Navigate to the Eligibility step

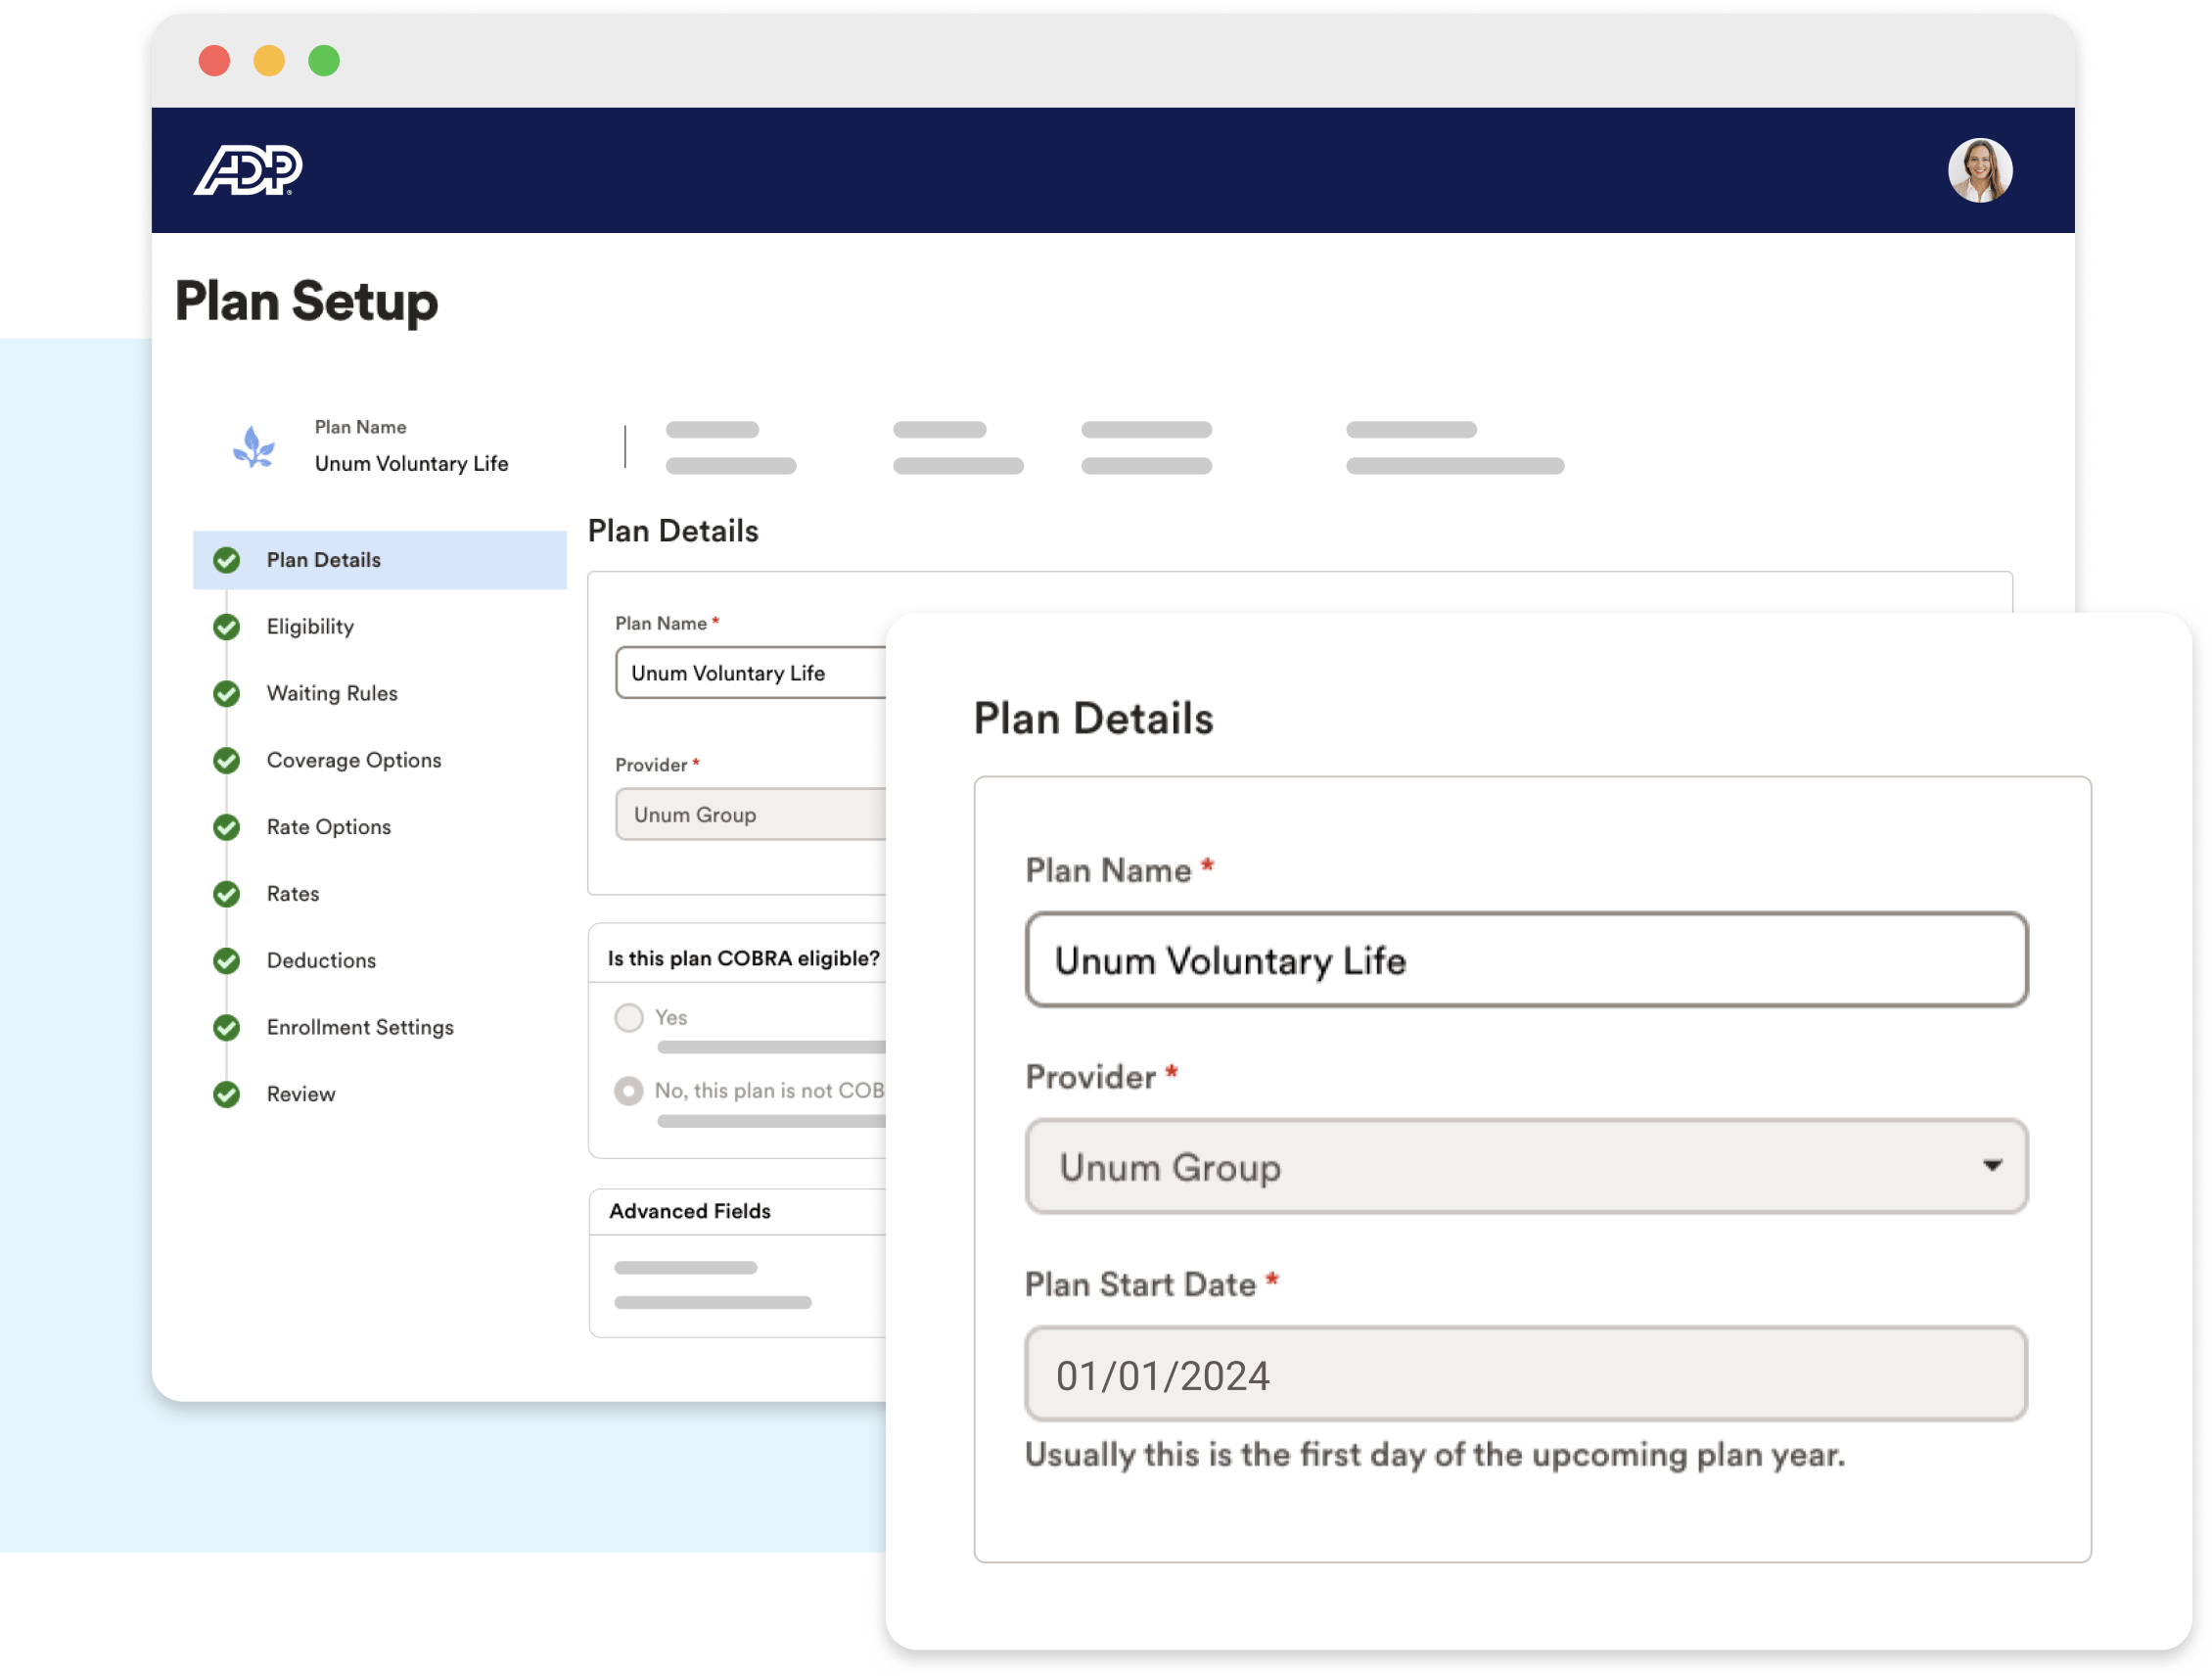tap(309, 627)
